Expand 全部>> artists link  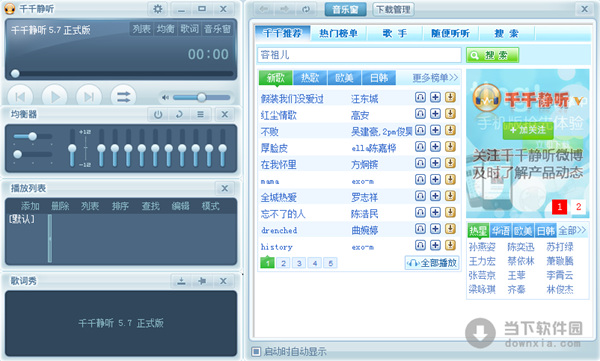(x=572, y=230)
